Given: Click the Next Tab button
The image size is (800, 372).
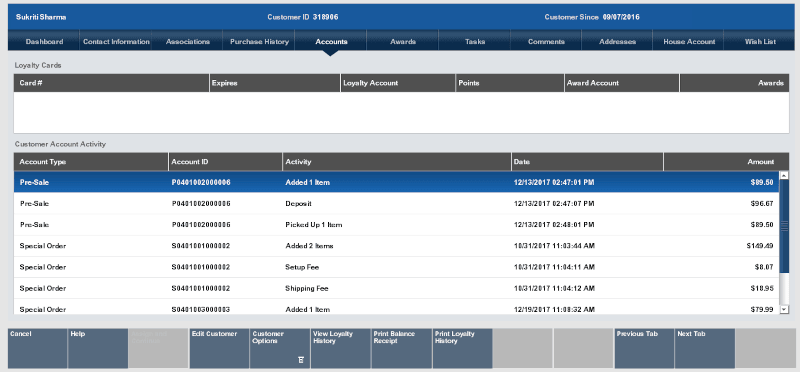Looking at the screenshot, I should point(705,349).
